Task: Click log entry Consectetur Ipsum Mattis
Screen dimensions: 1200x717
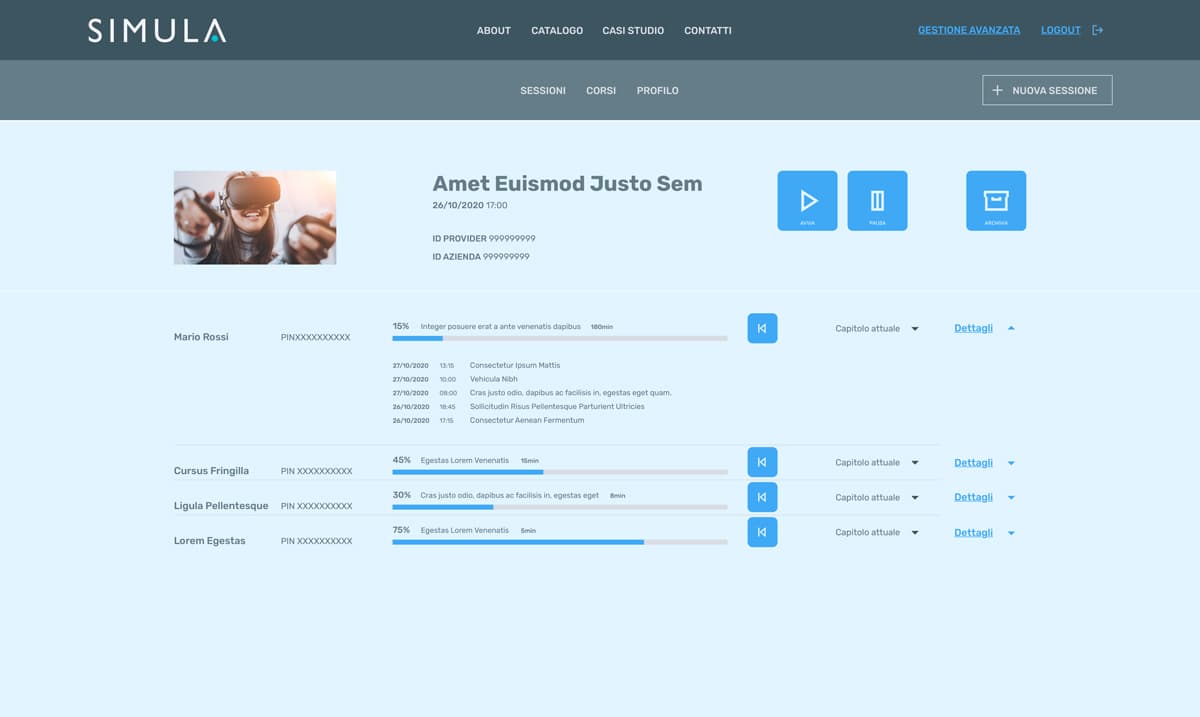Action: (x=515, y=365)
